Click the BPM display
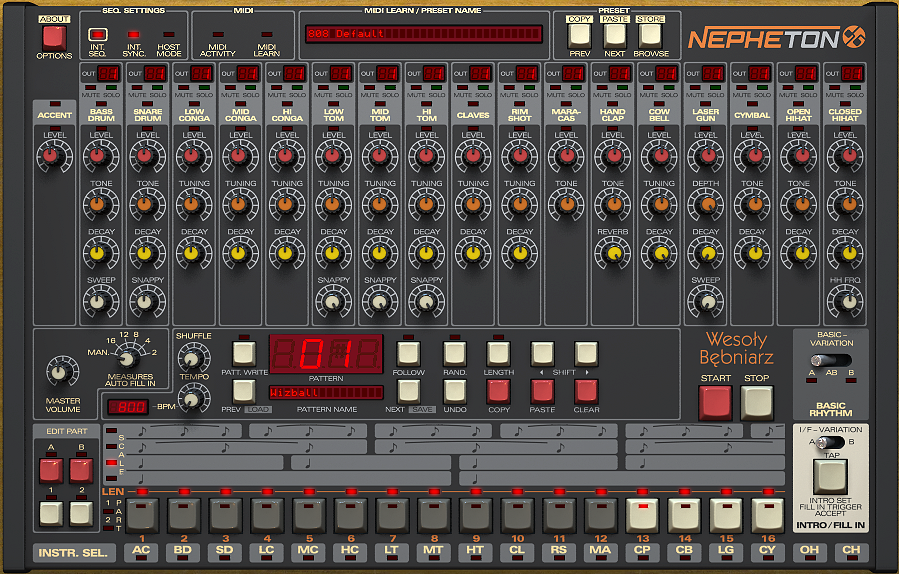The image size is (899, 574). 128,407
